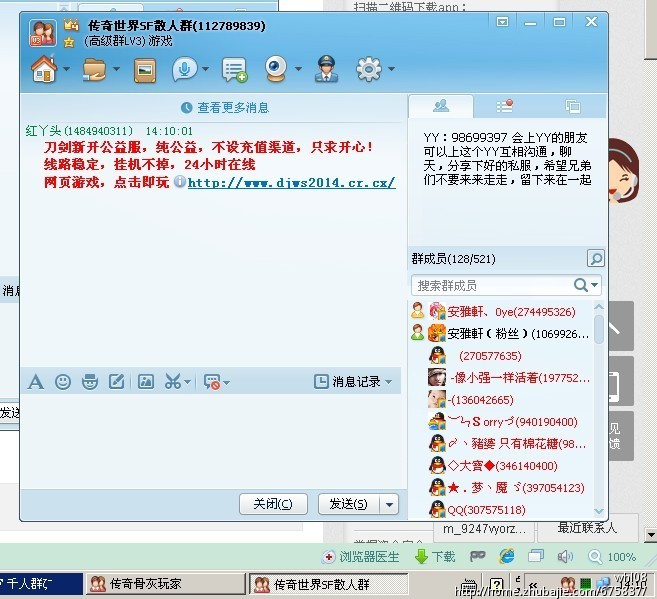Expand the home icon dropdown arrow
This screenshot has height=599, width=657.
coord(67,69)
